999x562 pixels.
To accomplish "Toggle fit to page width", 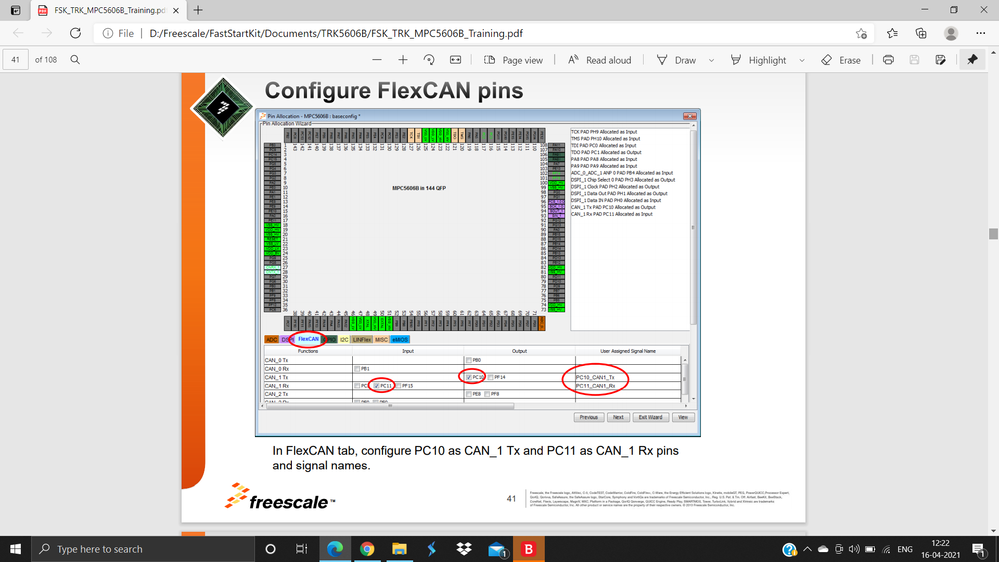I will [456, 59].
